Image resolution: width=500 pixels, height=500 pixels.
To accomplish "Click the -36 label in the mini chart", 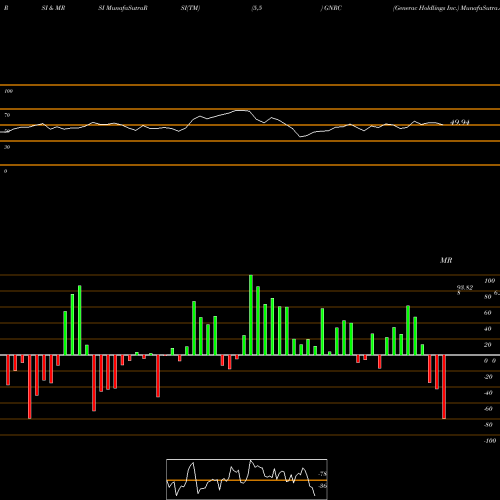I will 323,486.
